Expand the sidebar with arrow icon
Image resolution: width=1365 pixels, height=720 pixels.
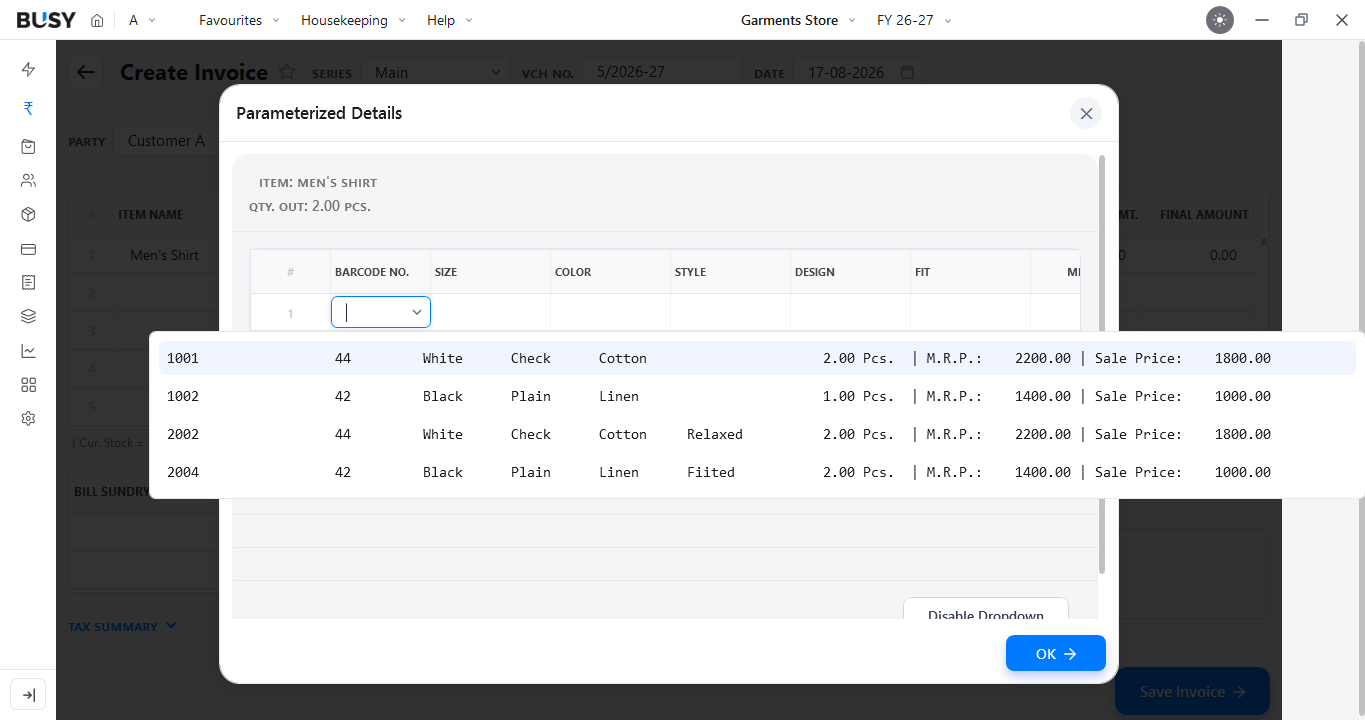click(28, 695)
